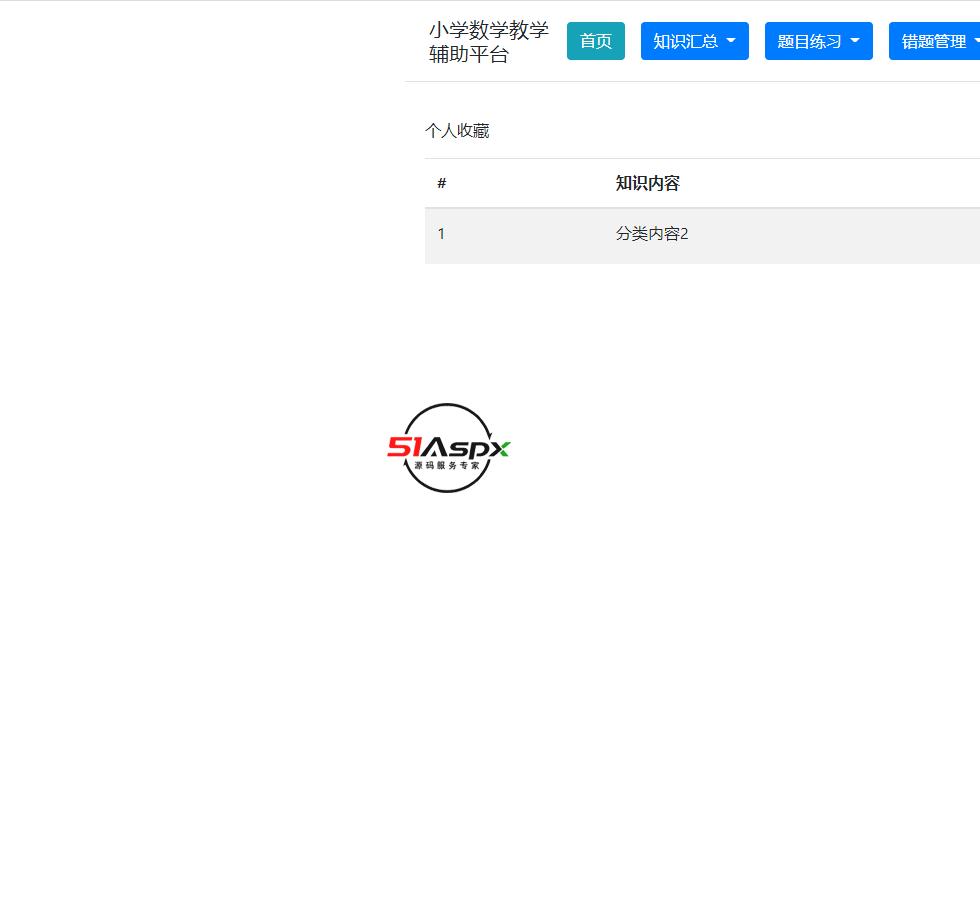Expand the 题目练习 dropdown

point(818,41)
